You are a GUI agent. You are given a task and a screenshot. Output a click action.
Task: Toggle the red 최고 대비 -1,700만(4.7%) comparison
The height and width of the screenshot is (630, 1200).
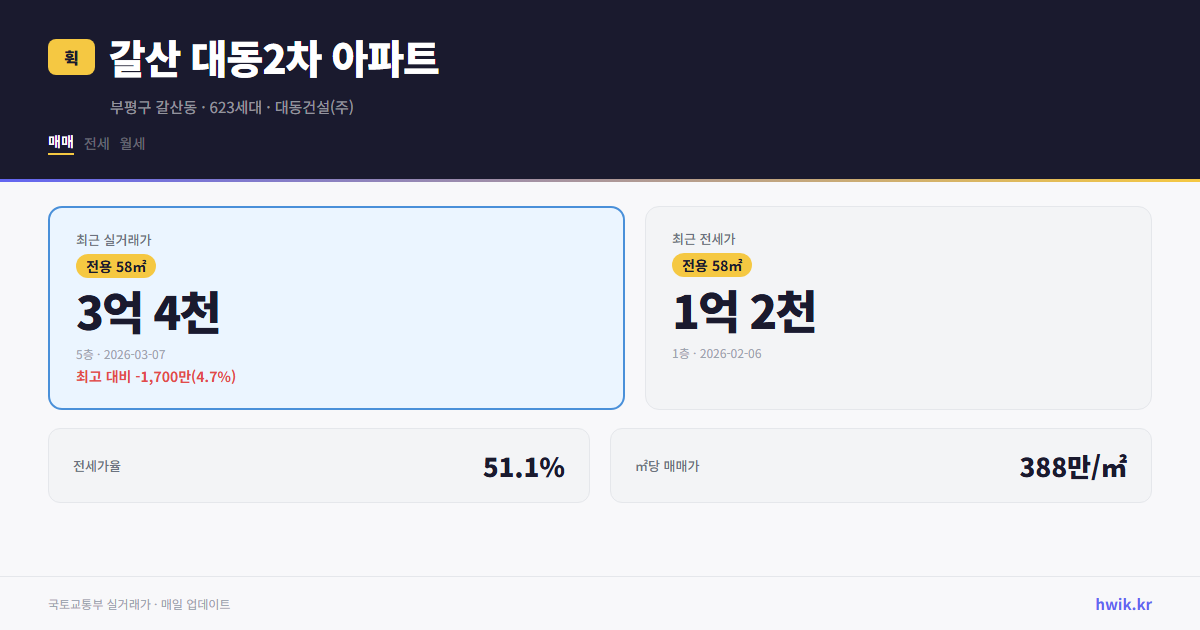155,376
